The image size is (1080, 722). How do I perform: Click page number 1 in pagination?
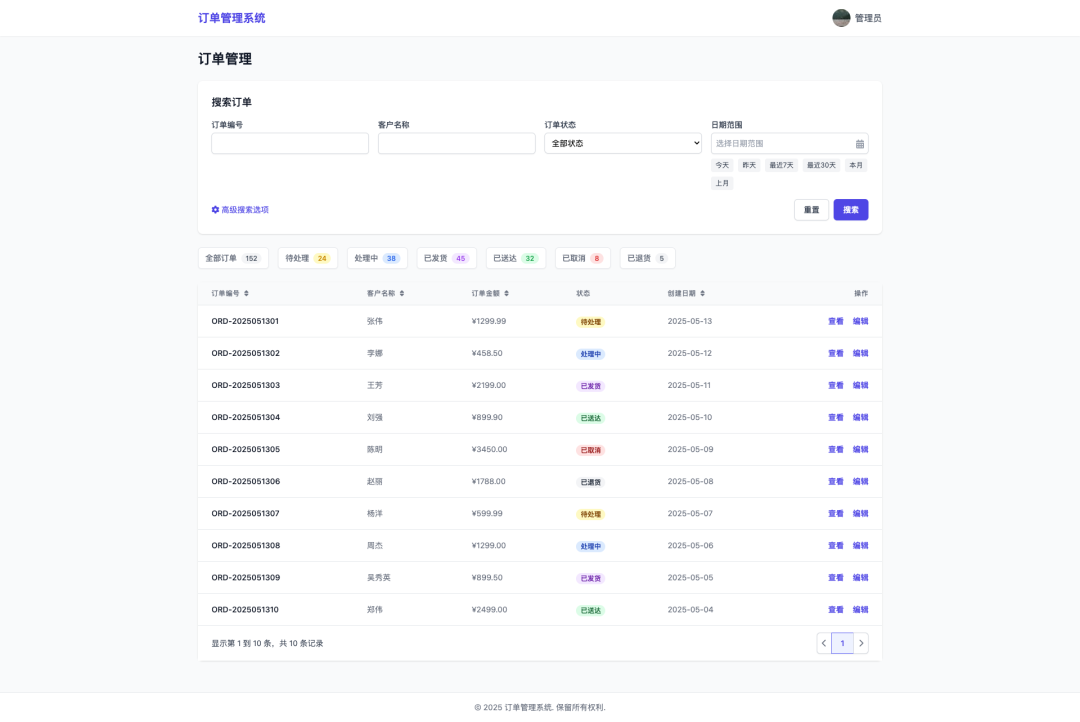coord(842,643)
